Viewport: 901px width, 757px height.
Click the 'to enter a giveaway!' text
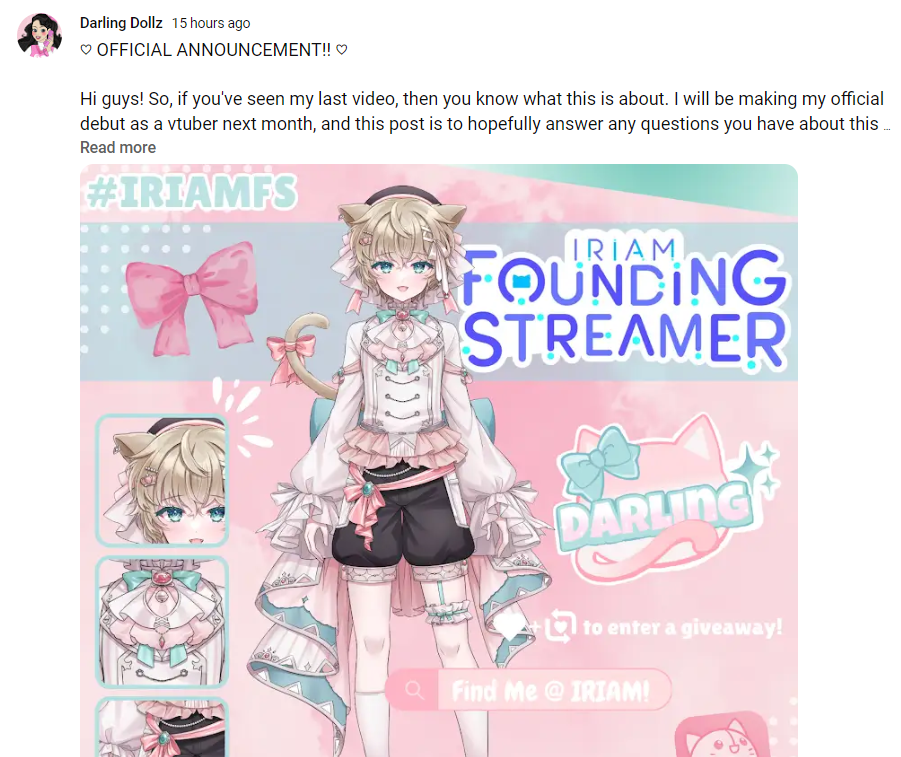683,627
